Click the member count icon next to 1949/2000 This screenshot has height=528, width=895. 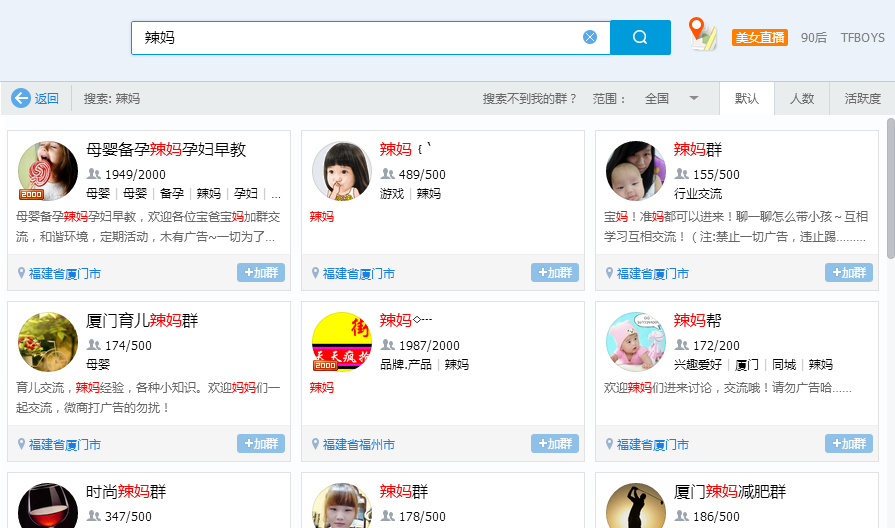(x=94, y=174)
